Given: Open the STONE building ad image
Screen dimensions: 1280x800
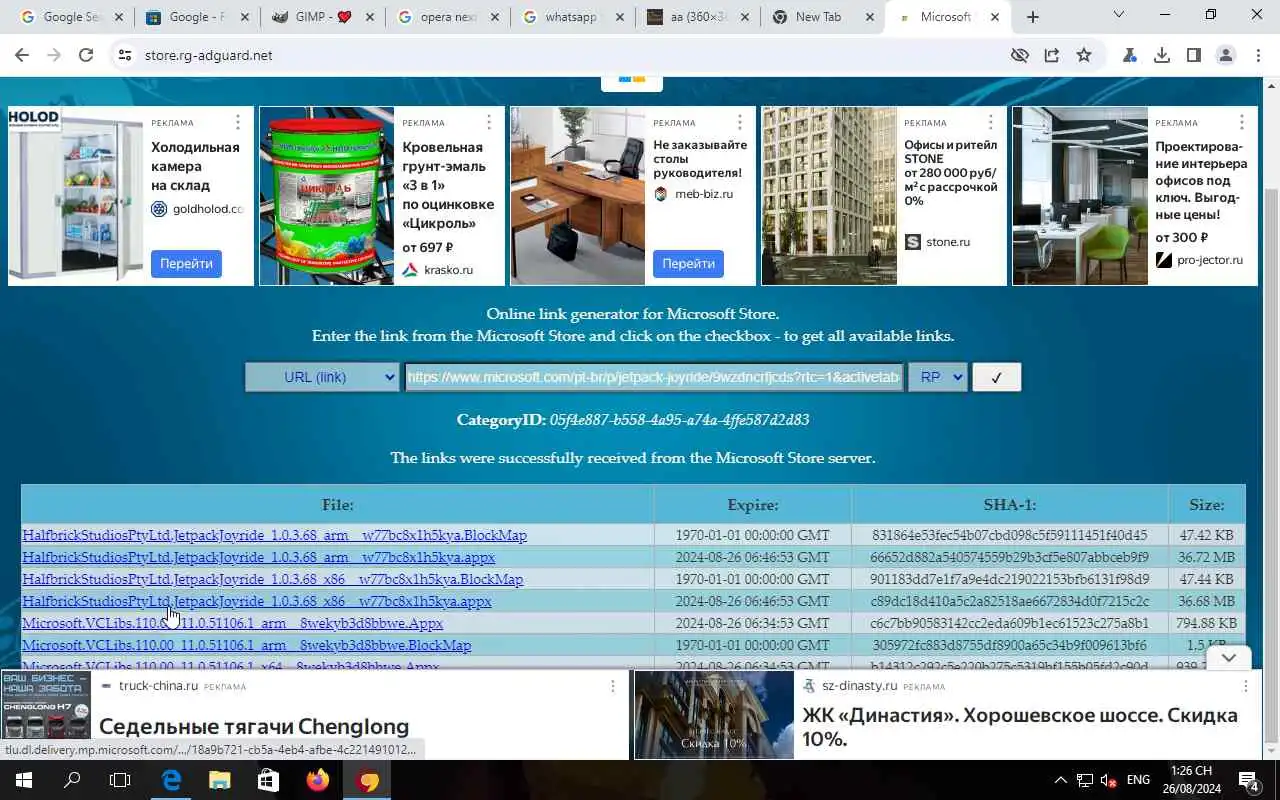Looking at the screenshot, I should pos(829,196).
